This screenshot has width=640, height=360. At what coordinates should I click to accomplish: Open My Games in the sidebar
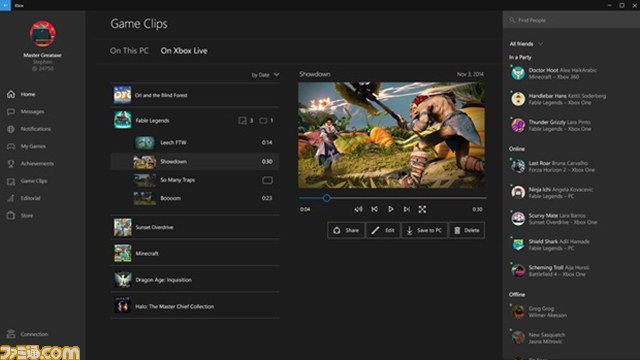pos(26,146)
